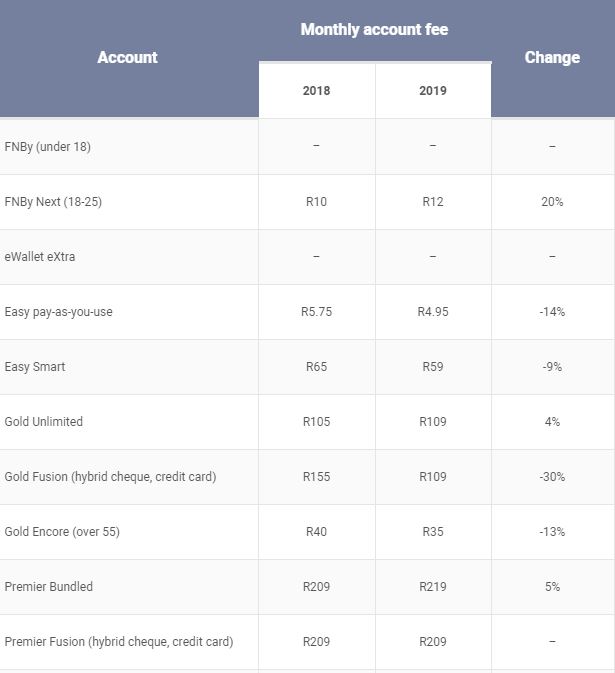Select the -30% change for Gold Fusion
Screen dimensions: 615x673
tap(552, 477)
